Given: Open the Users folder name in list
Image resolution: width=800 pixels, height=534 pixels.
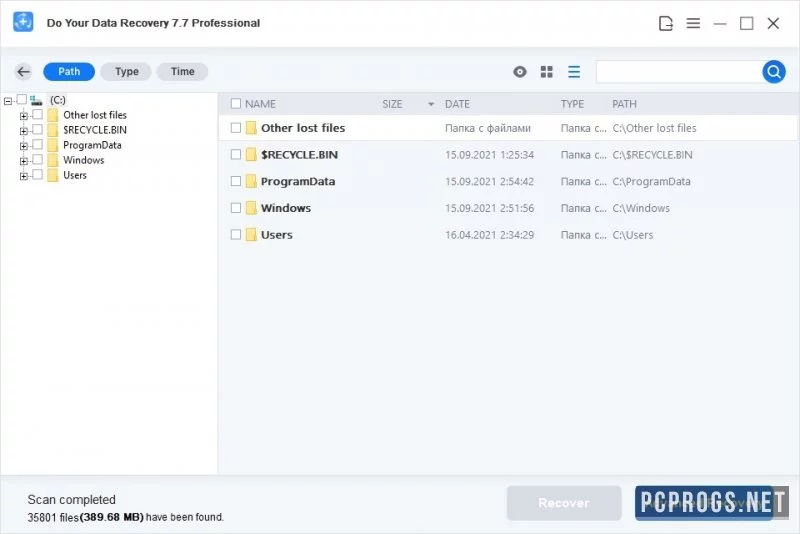Looking at the screenshot, I should 277,235.
